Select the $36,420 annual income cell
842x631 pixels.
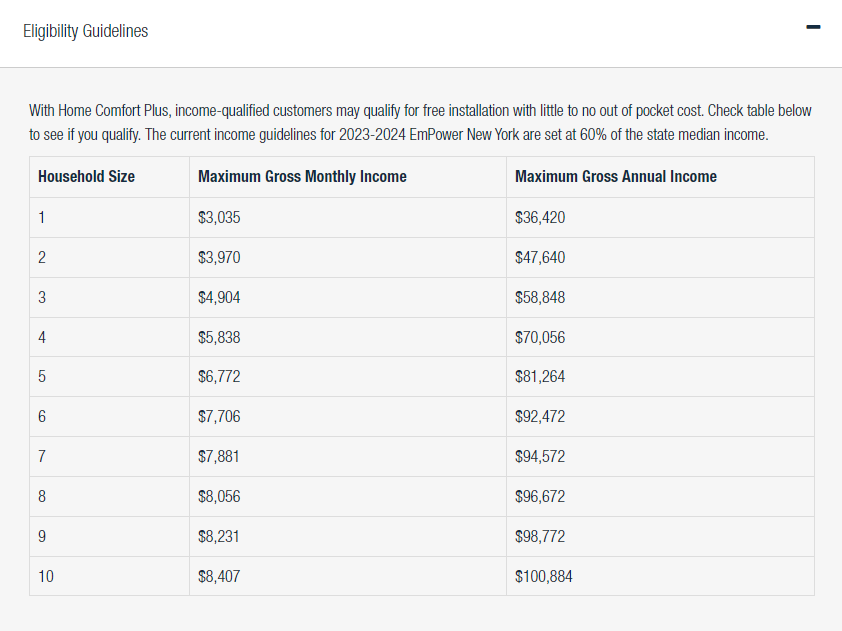(540, 217)
